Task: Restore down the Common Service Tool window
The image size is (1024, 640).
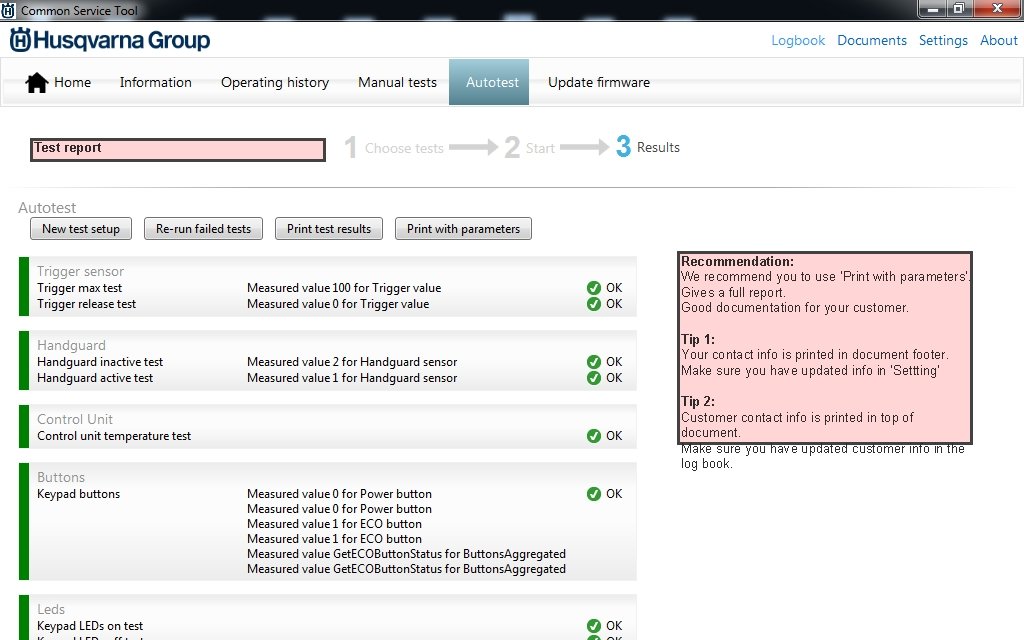Action: pyautogui.click(x=959, y=8)
